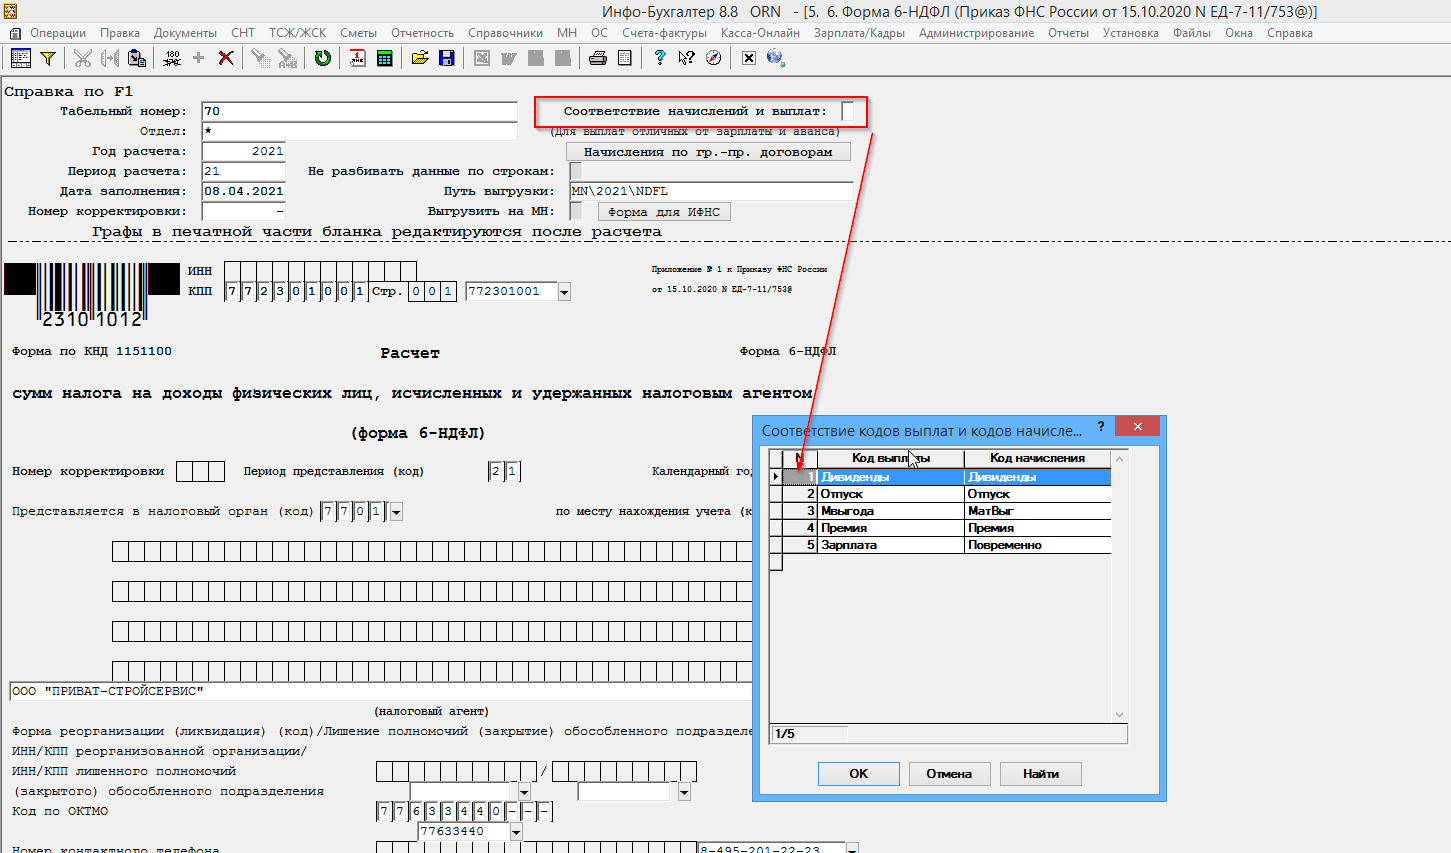Click the dialog's question mark help button

1101,427
